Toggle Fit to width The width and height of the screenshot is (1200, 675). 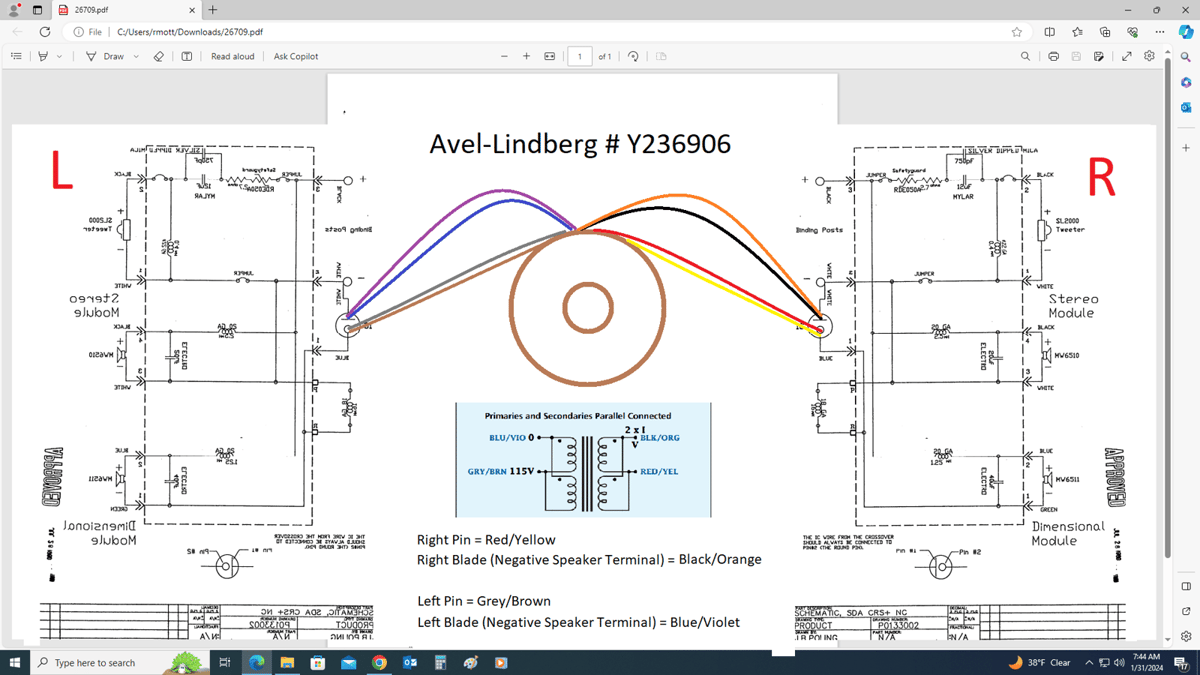(550, 57)
